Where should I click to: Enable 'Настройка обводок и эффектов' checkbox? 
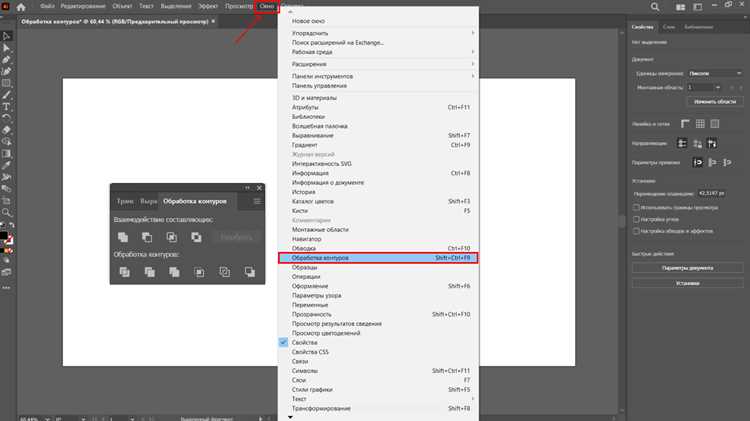click(636, 231)
